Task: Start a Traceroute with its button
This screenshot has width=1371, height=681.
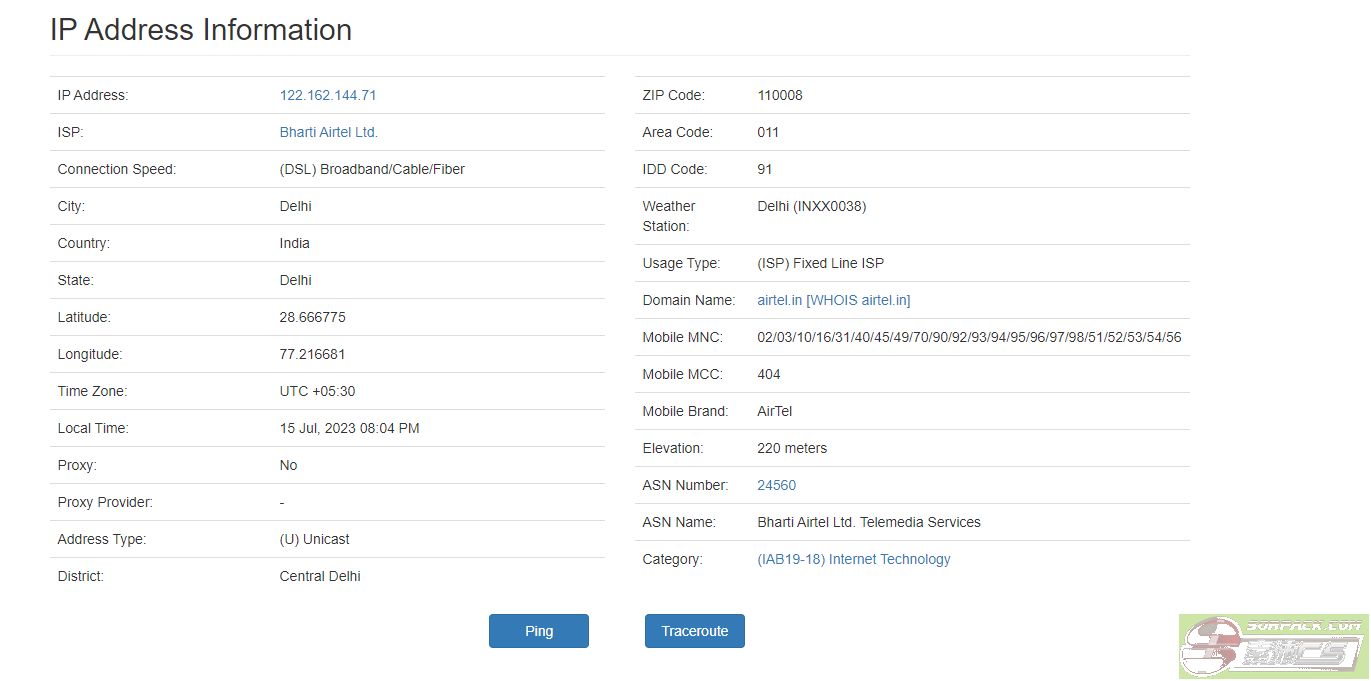Action: click(x=695, y=631)
